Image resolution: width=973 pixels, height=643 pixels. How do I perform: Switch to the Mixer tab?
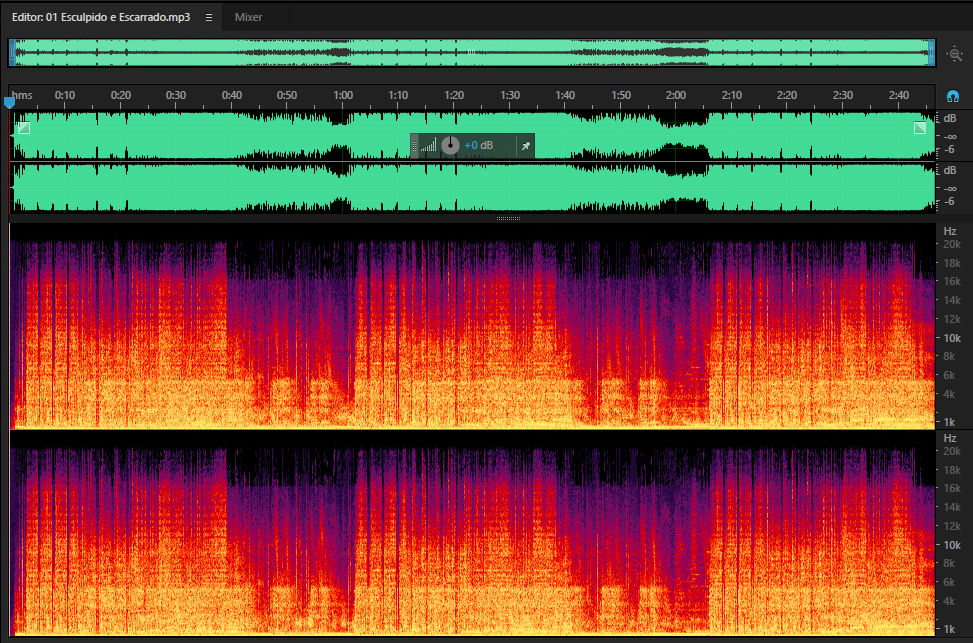click(x=248, y=17)
